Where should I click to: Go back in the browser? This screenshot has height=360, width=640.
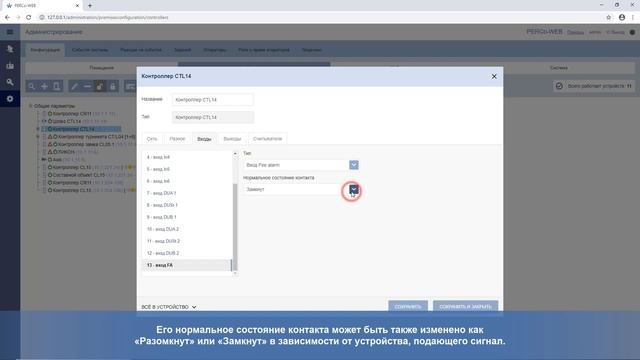tap(7, 17)
